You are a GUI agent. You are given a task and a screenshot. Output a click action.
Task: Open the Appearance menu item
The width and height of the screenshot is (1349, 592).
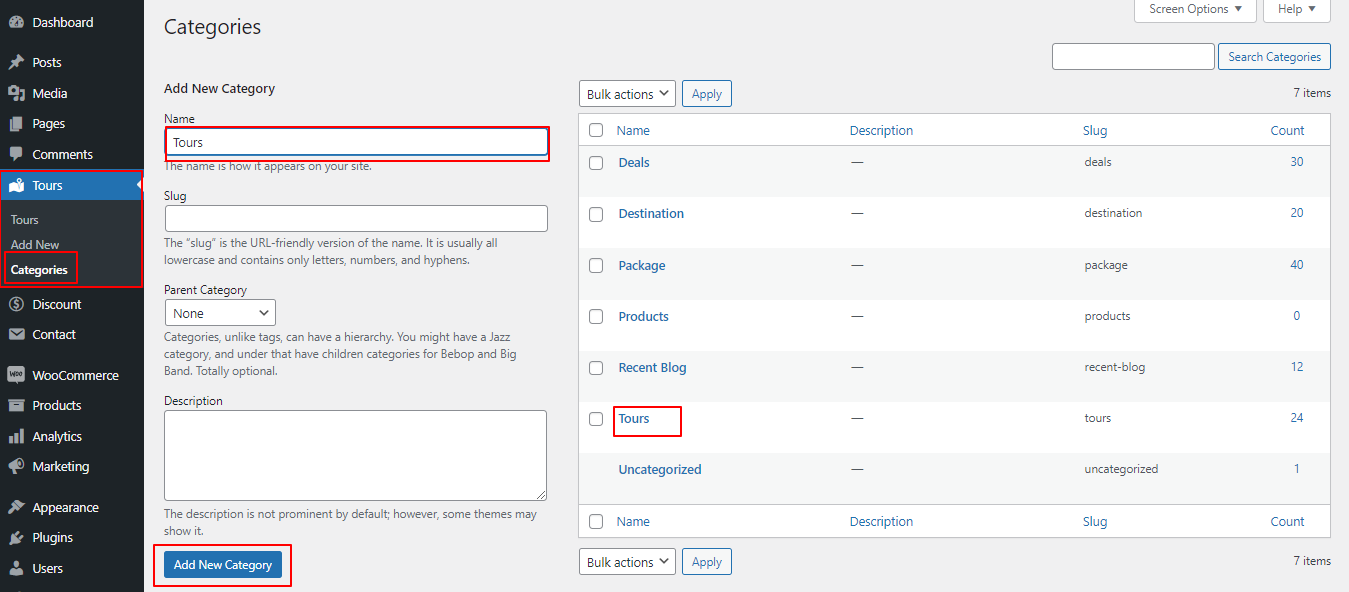65,507
